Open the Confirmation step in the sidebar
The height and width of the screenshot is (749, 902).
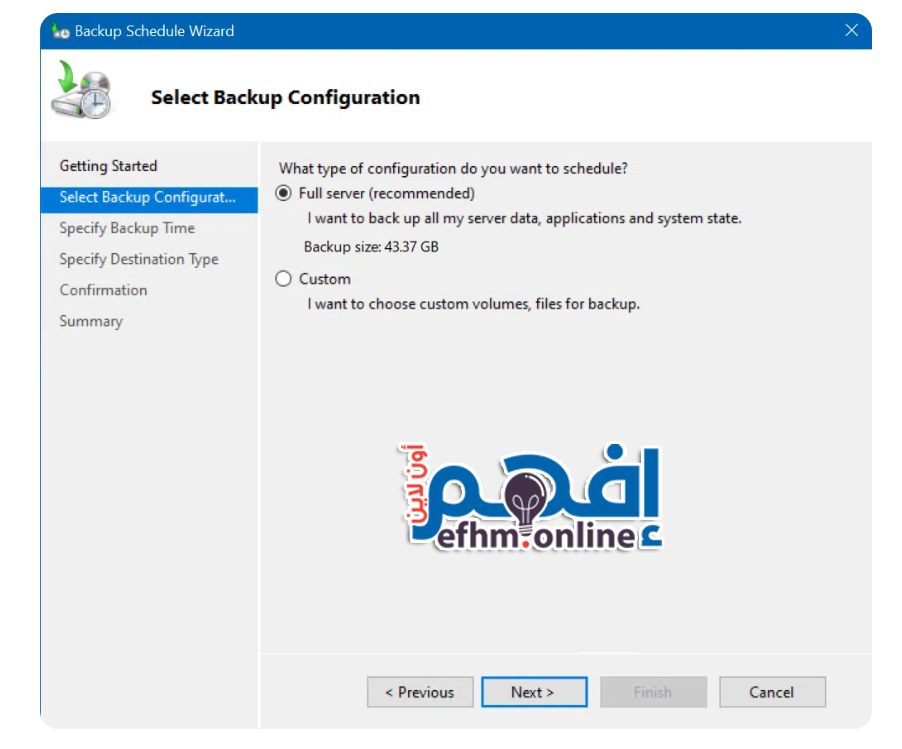(x=103, y=290)
